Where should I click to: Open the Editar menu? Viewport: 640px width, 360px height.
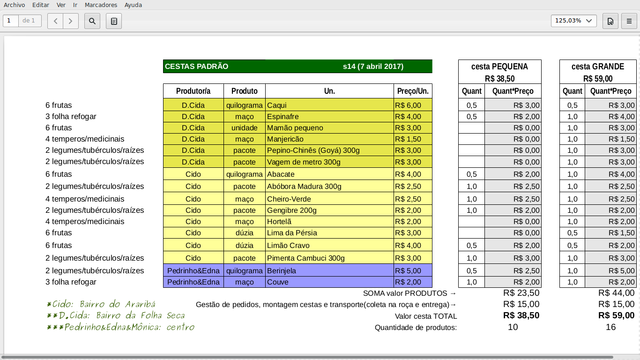(40, 5)
